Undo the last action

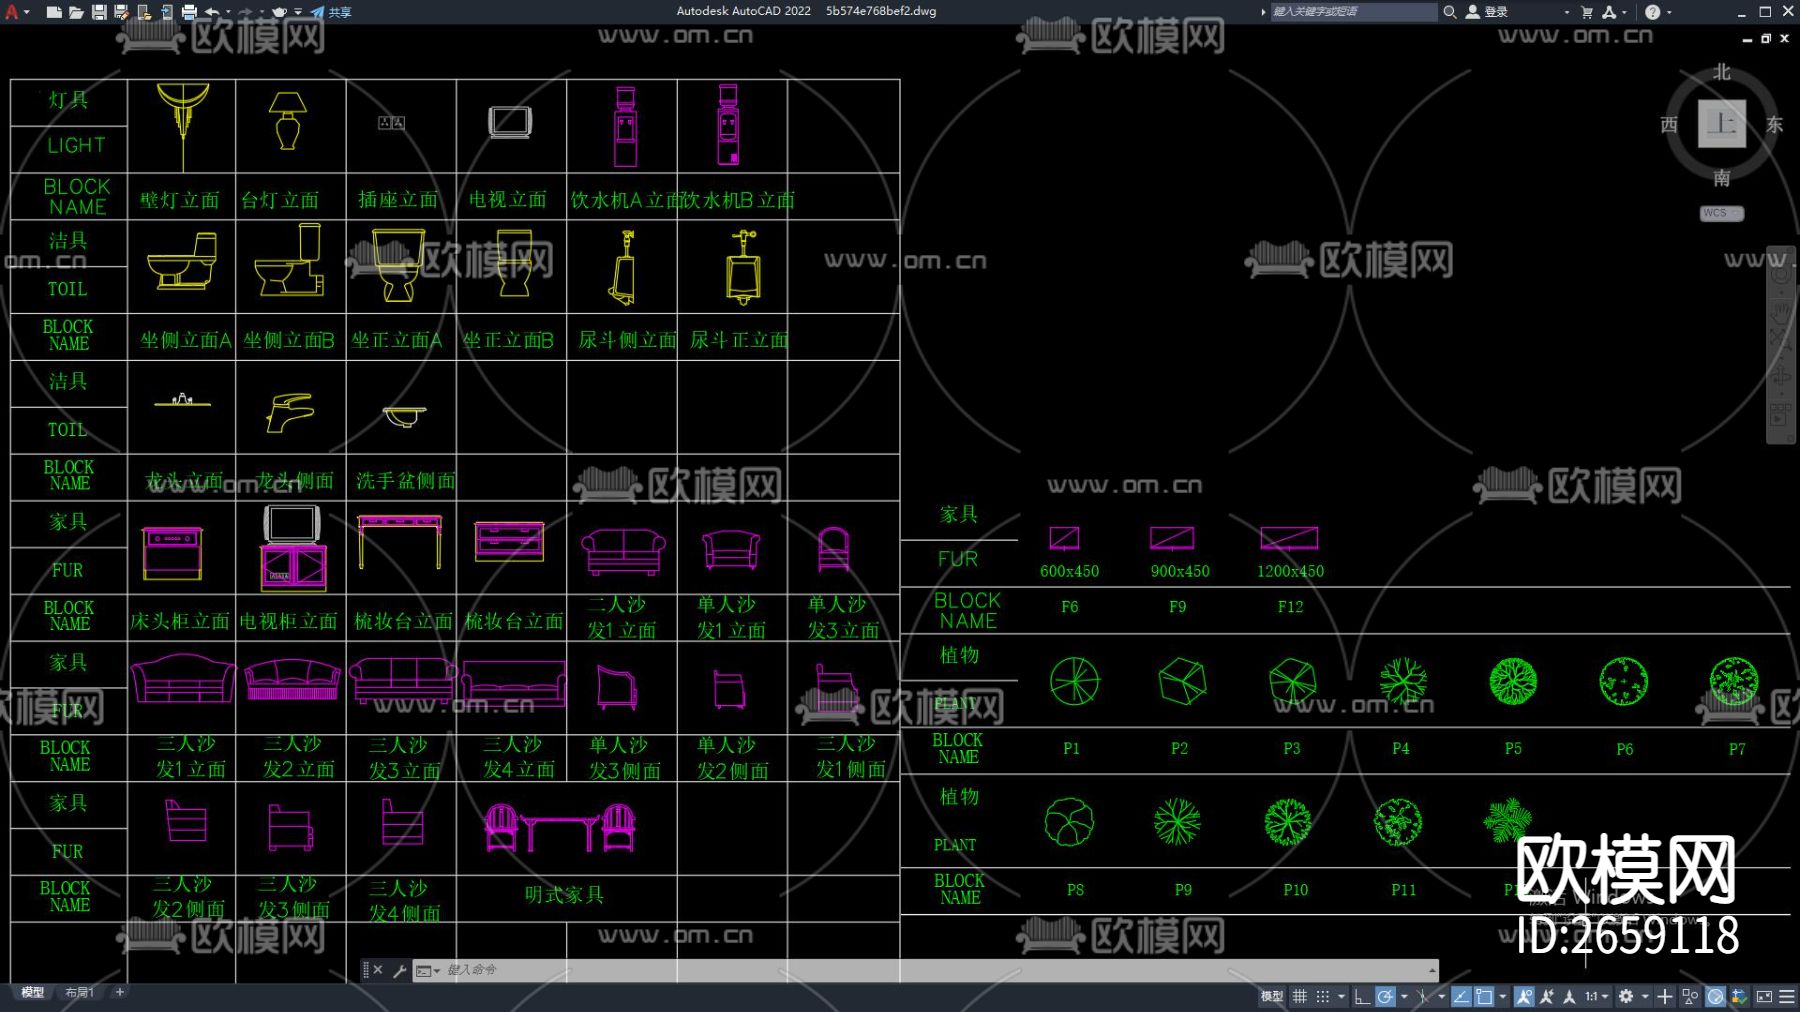212,12
